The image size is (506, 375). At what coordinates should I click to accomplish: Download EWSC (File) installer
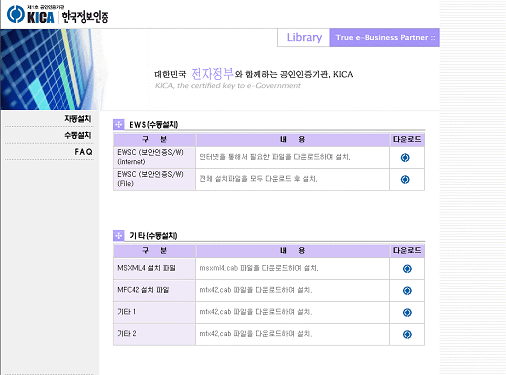pos(405,180)
